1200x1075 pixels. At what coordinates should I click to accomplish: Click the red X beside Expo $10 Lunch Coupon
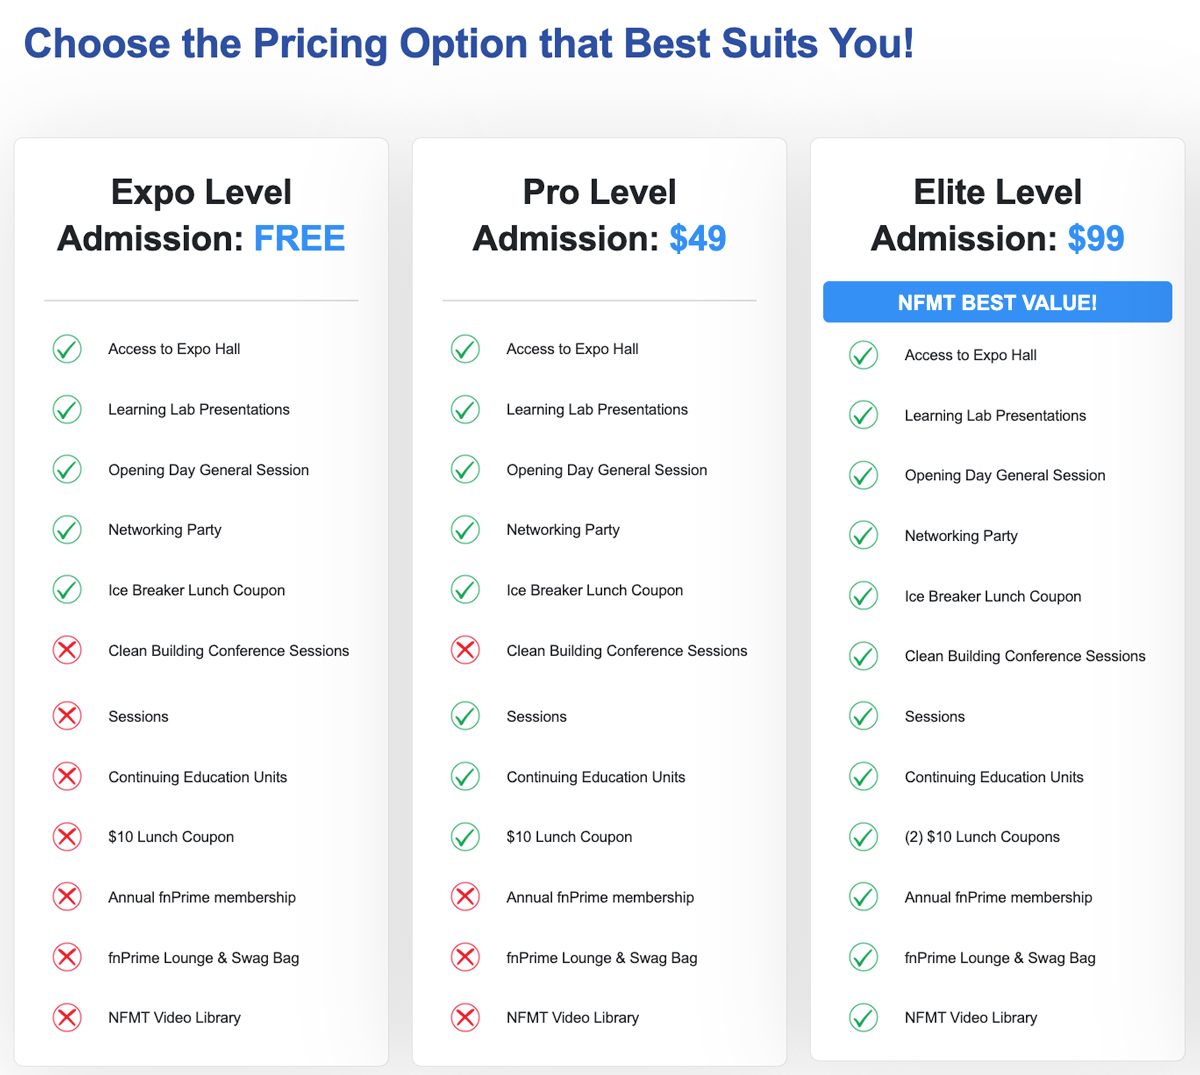click(x=67, y=836)
